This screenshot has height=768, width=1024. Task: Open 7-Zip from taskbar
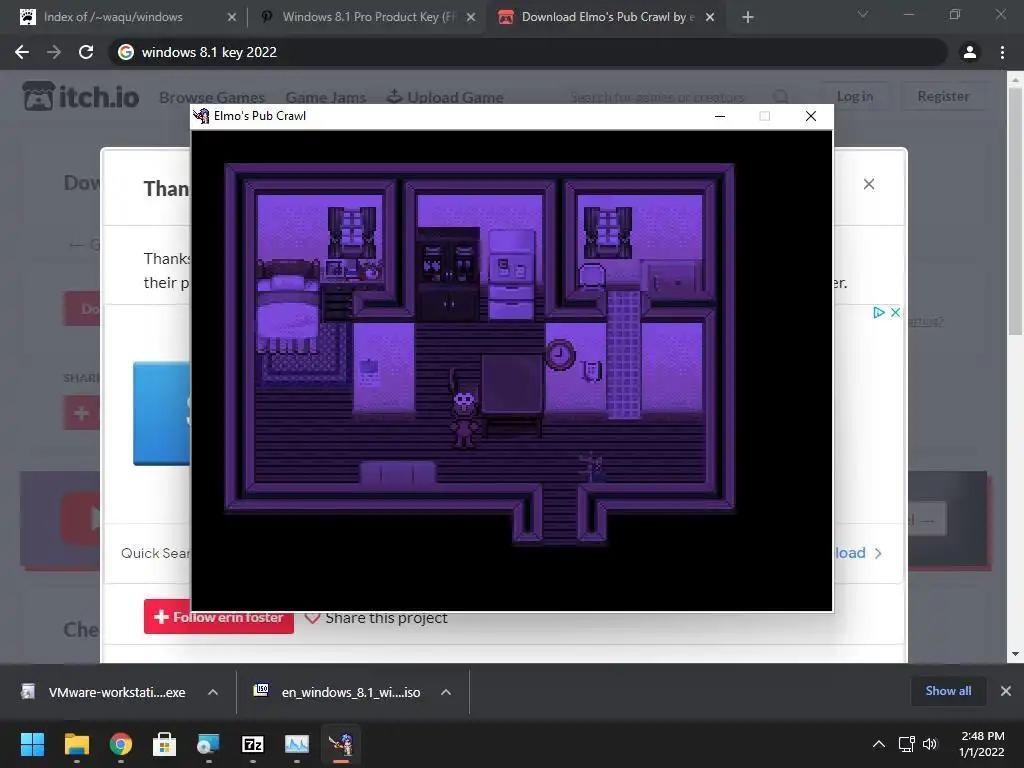click(x=253, y=744)
